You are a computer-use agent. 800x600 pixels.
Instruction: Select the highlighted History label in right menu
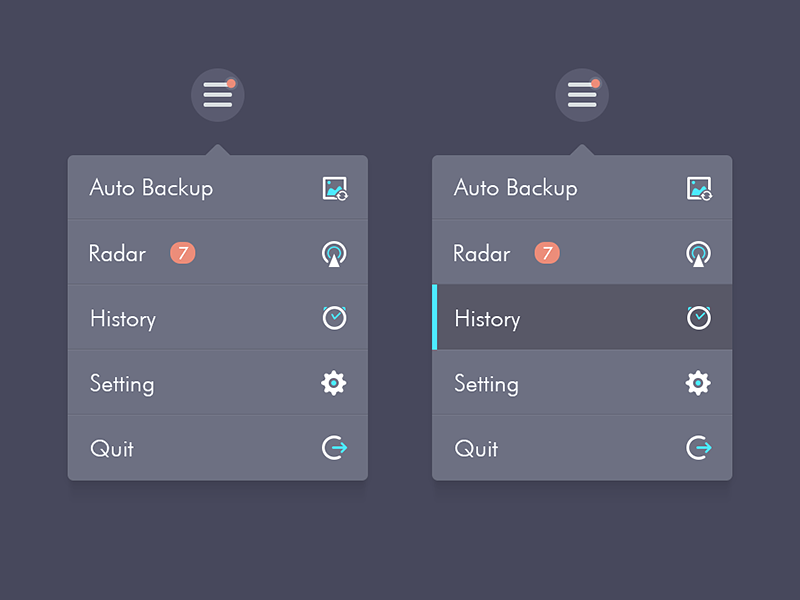[x=487, y=319]
